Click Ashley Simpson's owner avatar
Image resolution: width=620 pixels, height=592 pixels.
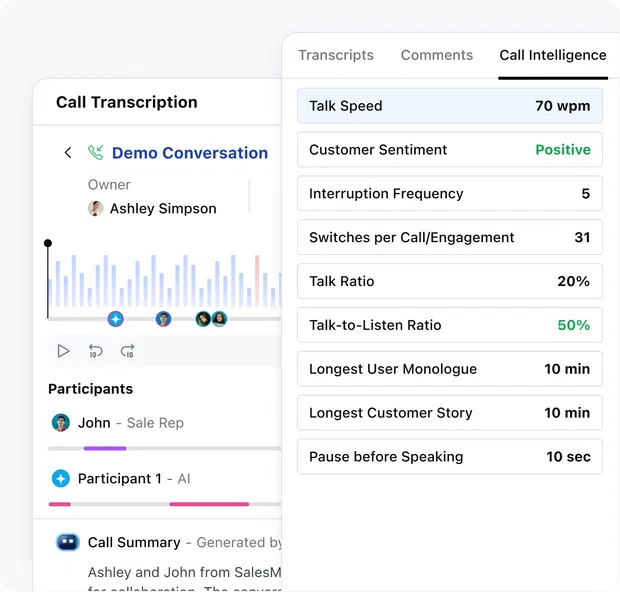pos(96,208)
